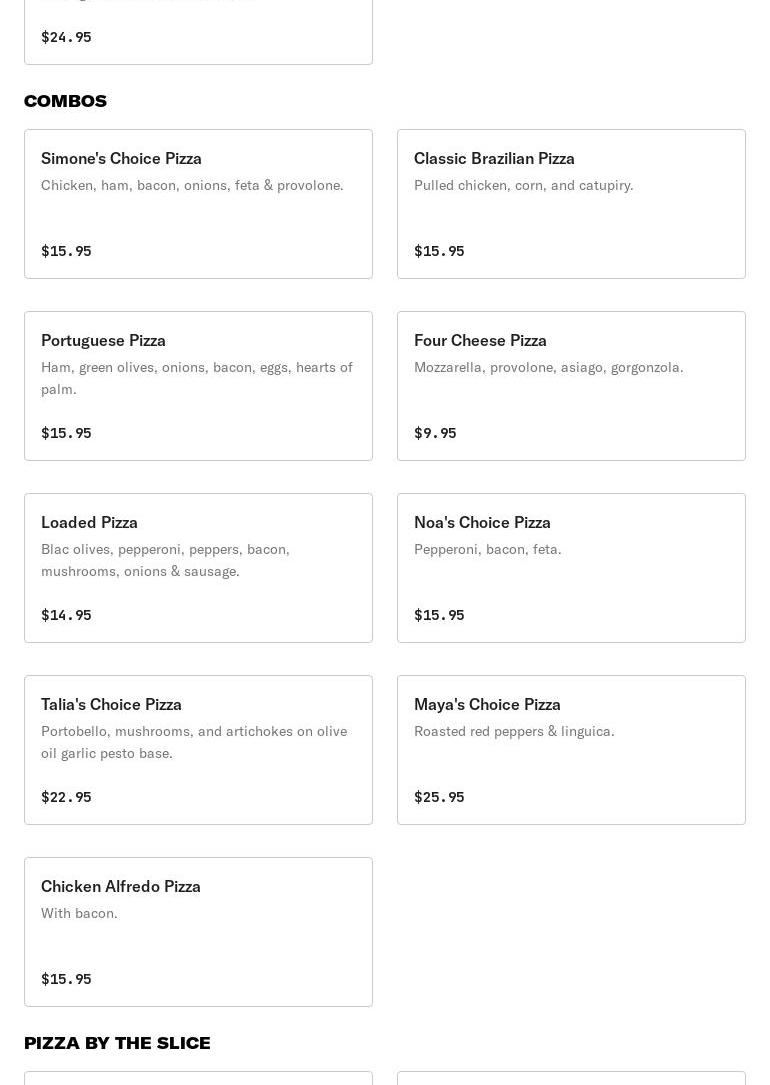Click the COMBOS section heading

pyautogui.click(x=65, y=101)
